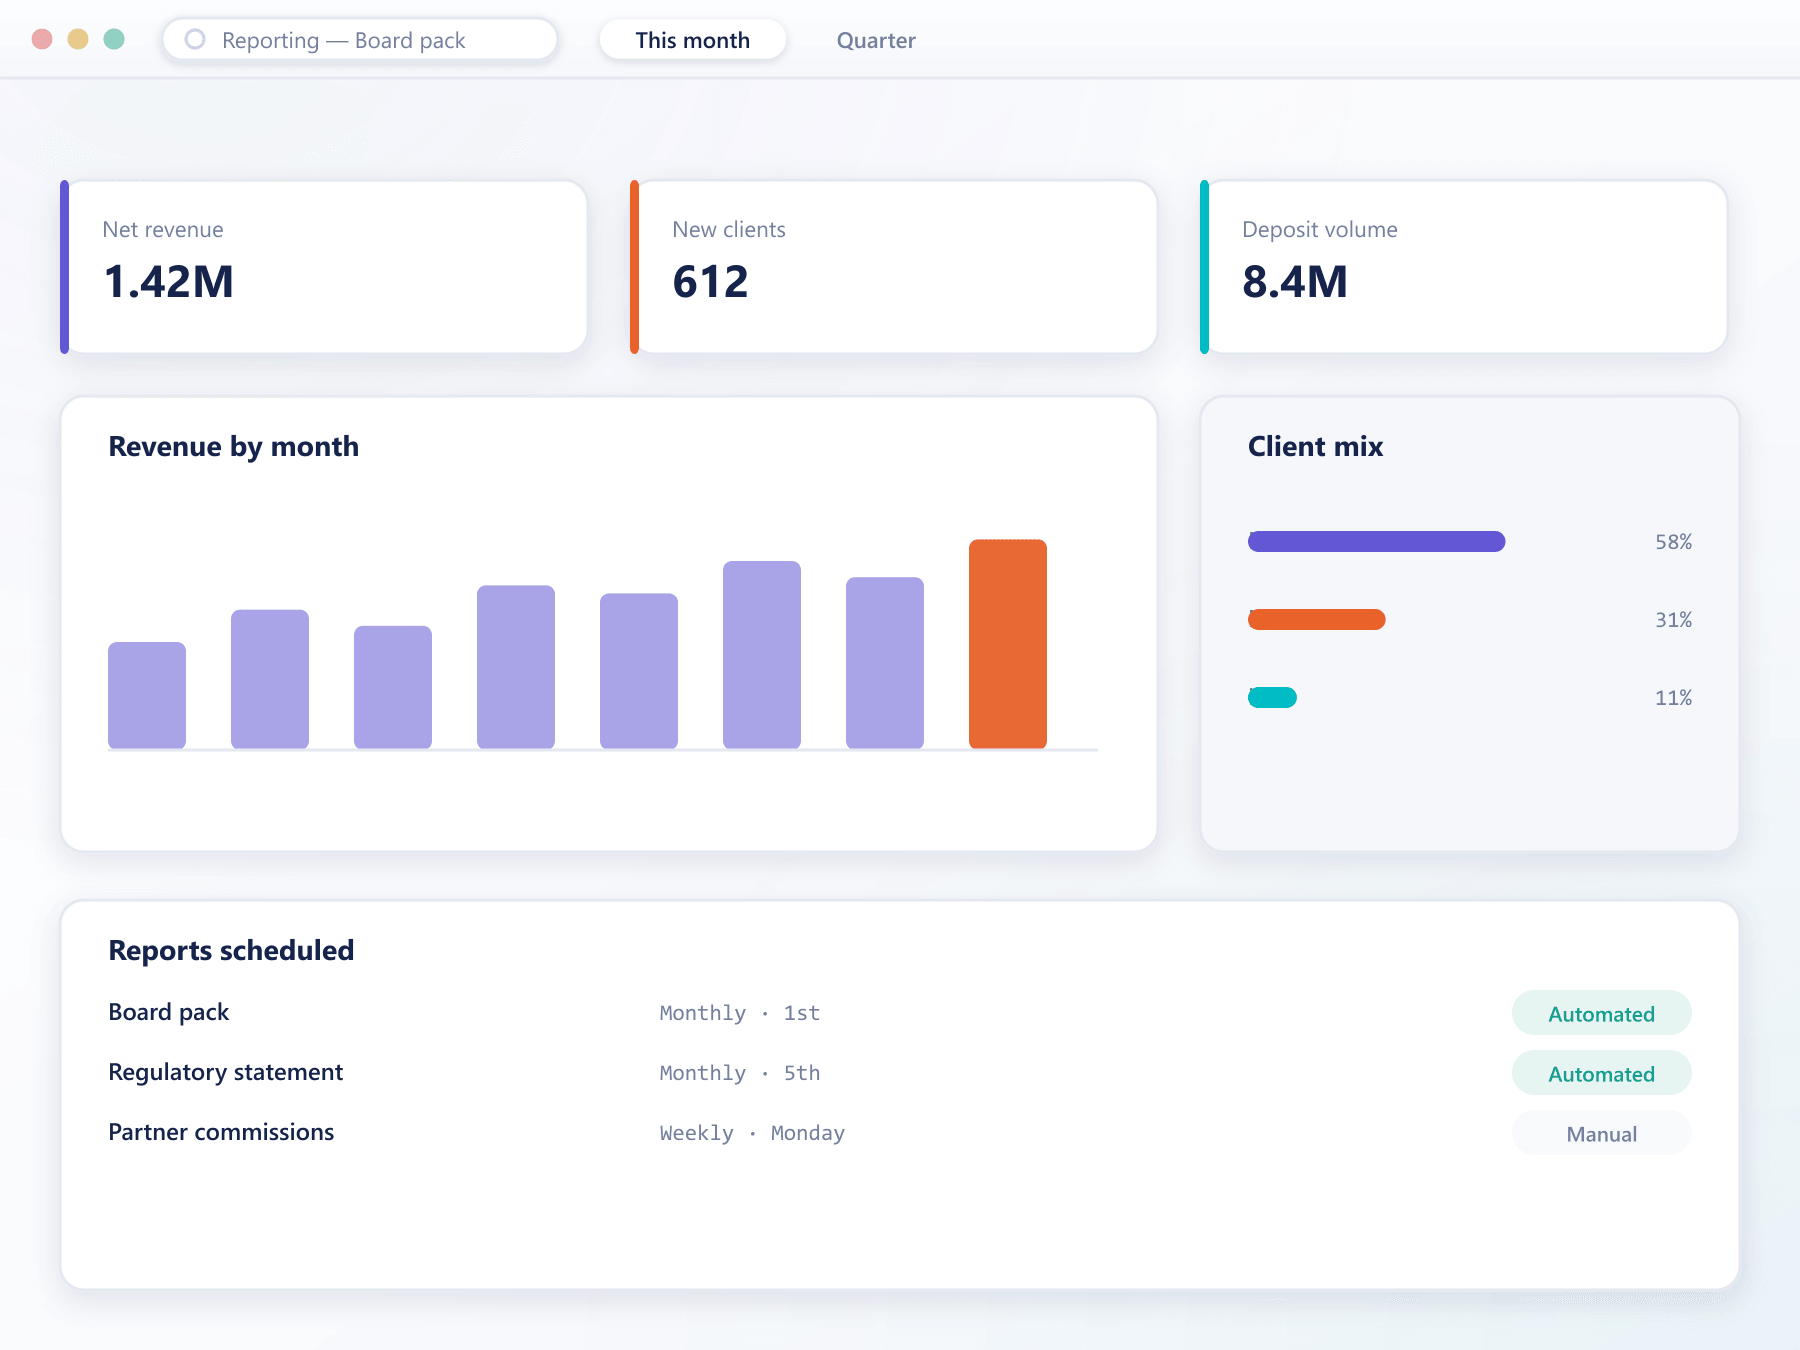Click the Automated badge for Board pack
1800x1350 pixels.
(x=1601, y=1013)
